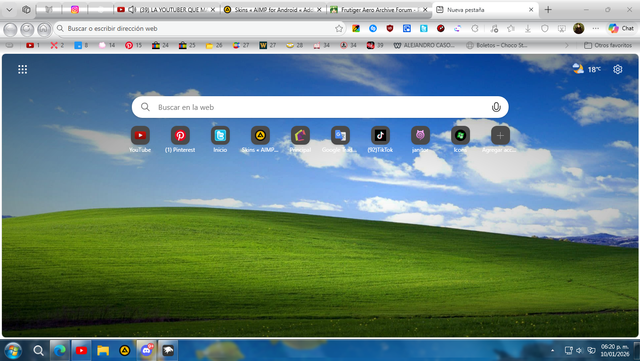Open the Inicio quick link tile
Screen dimensions: 640x361
[x=220, y=136]
